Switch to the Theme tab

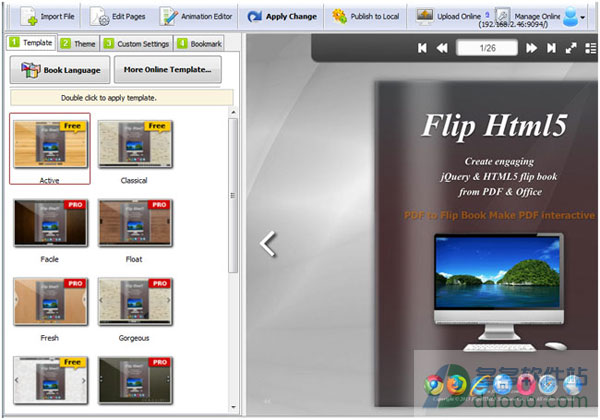click(78, 44)
